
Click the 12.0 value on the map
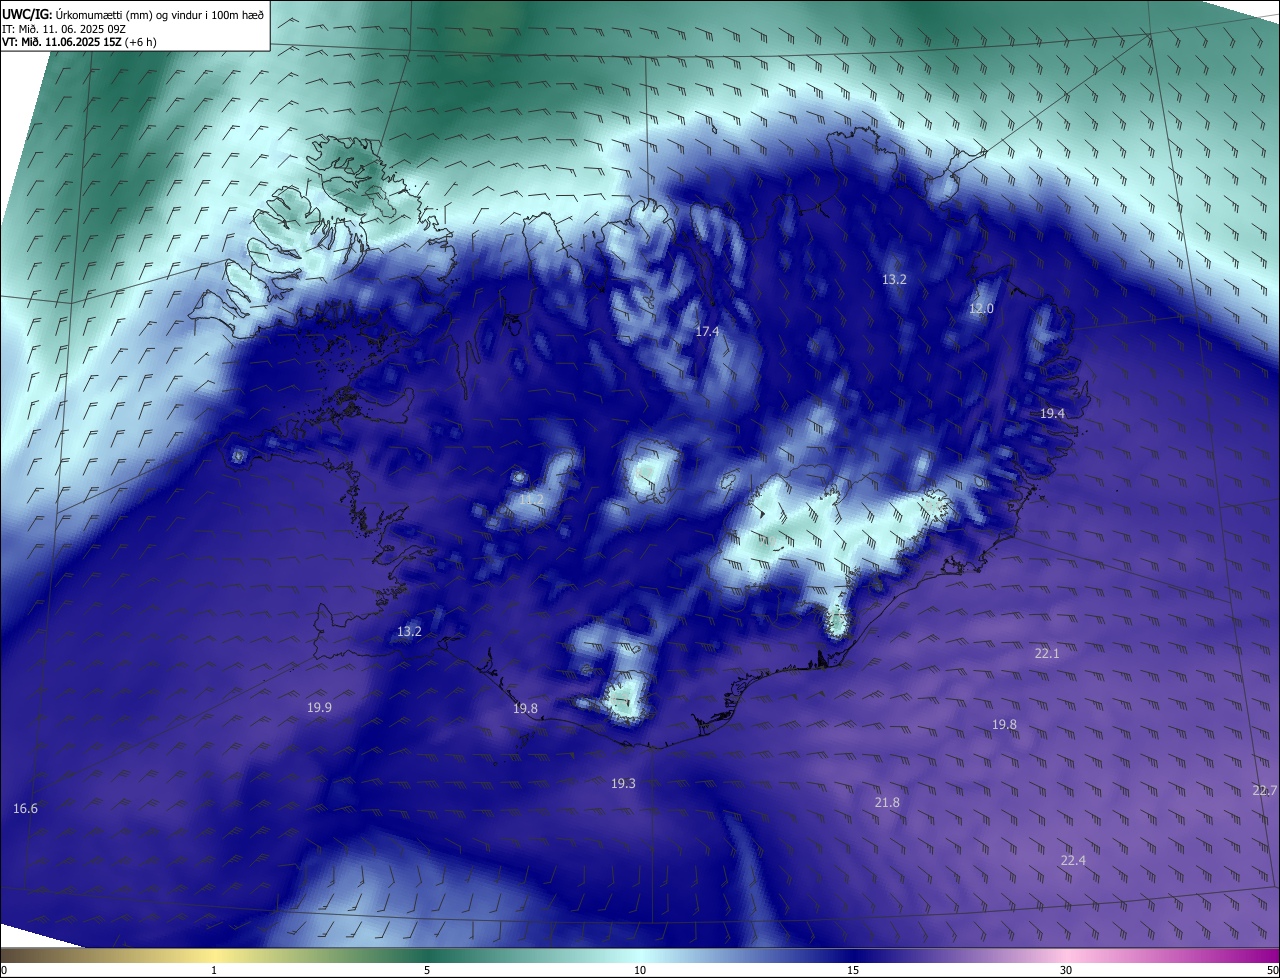981,308
